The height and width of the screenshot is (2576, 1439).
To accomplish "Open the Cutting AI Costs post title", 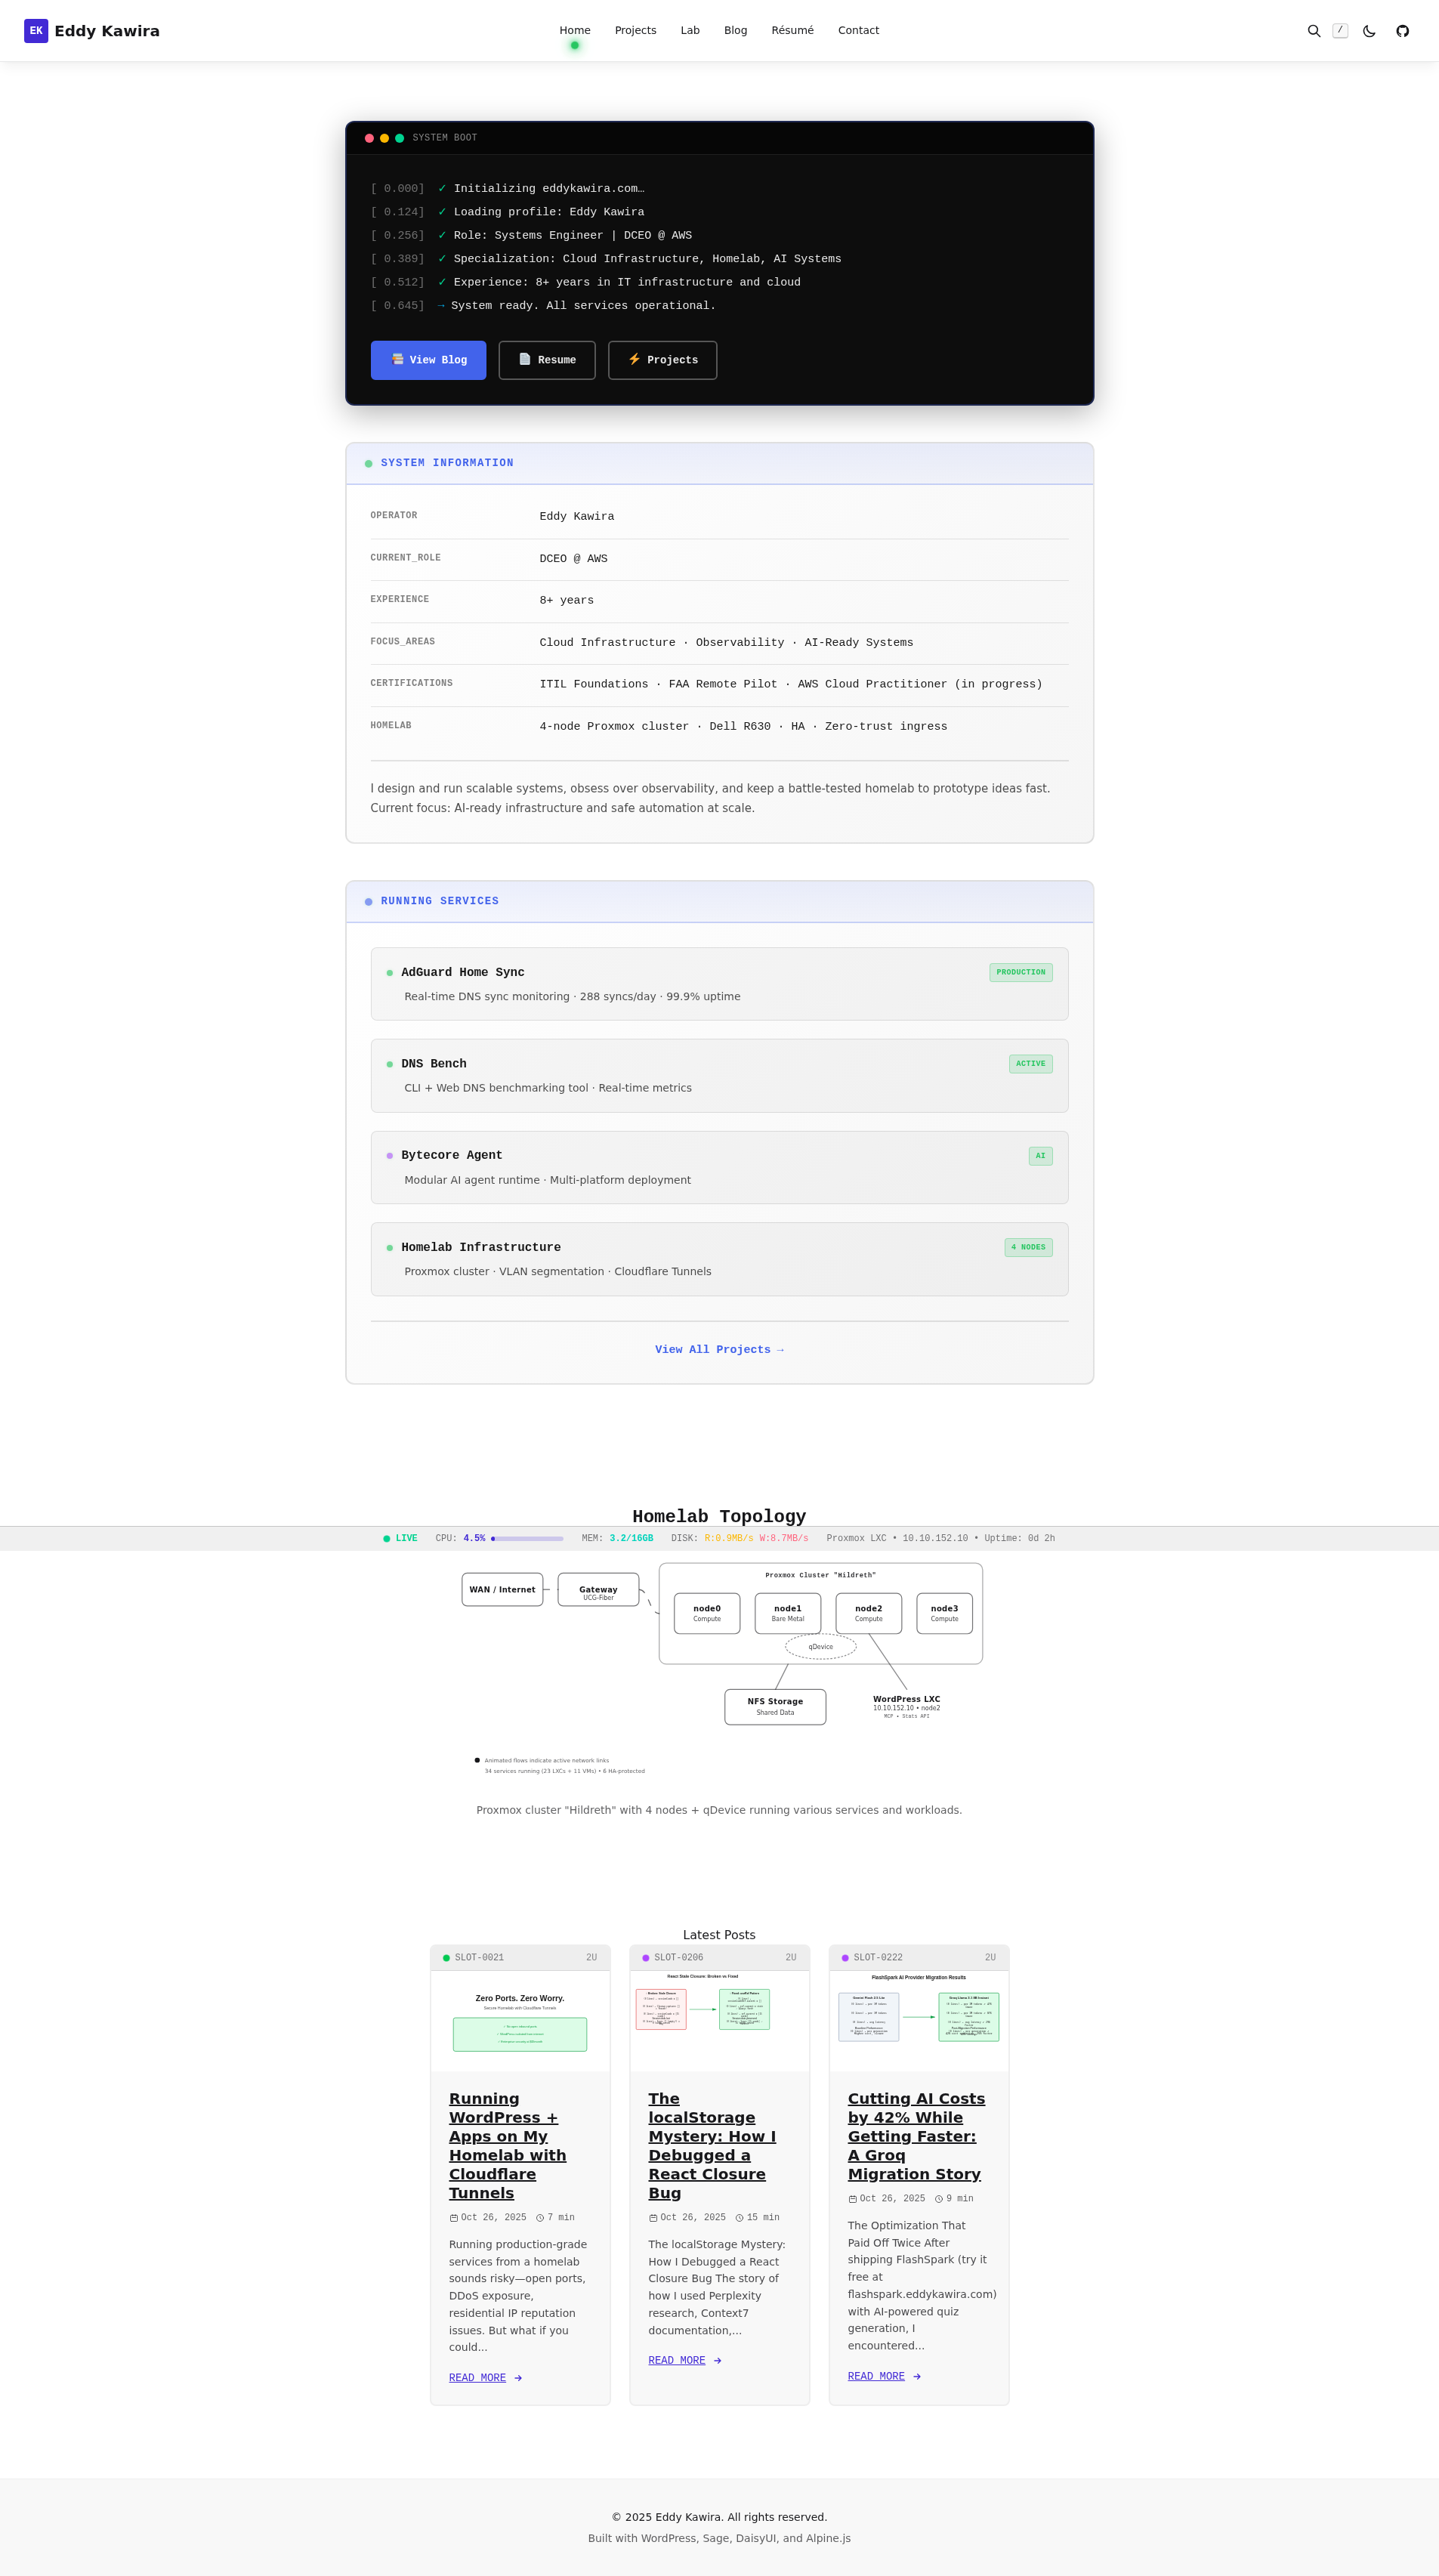I will click(915, 2136).
